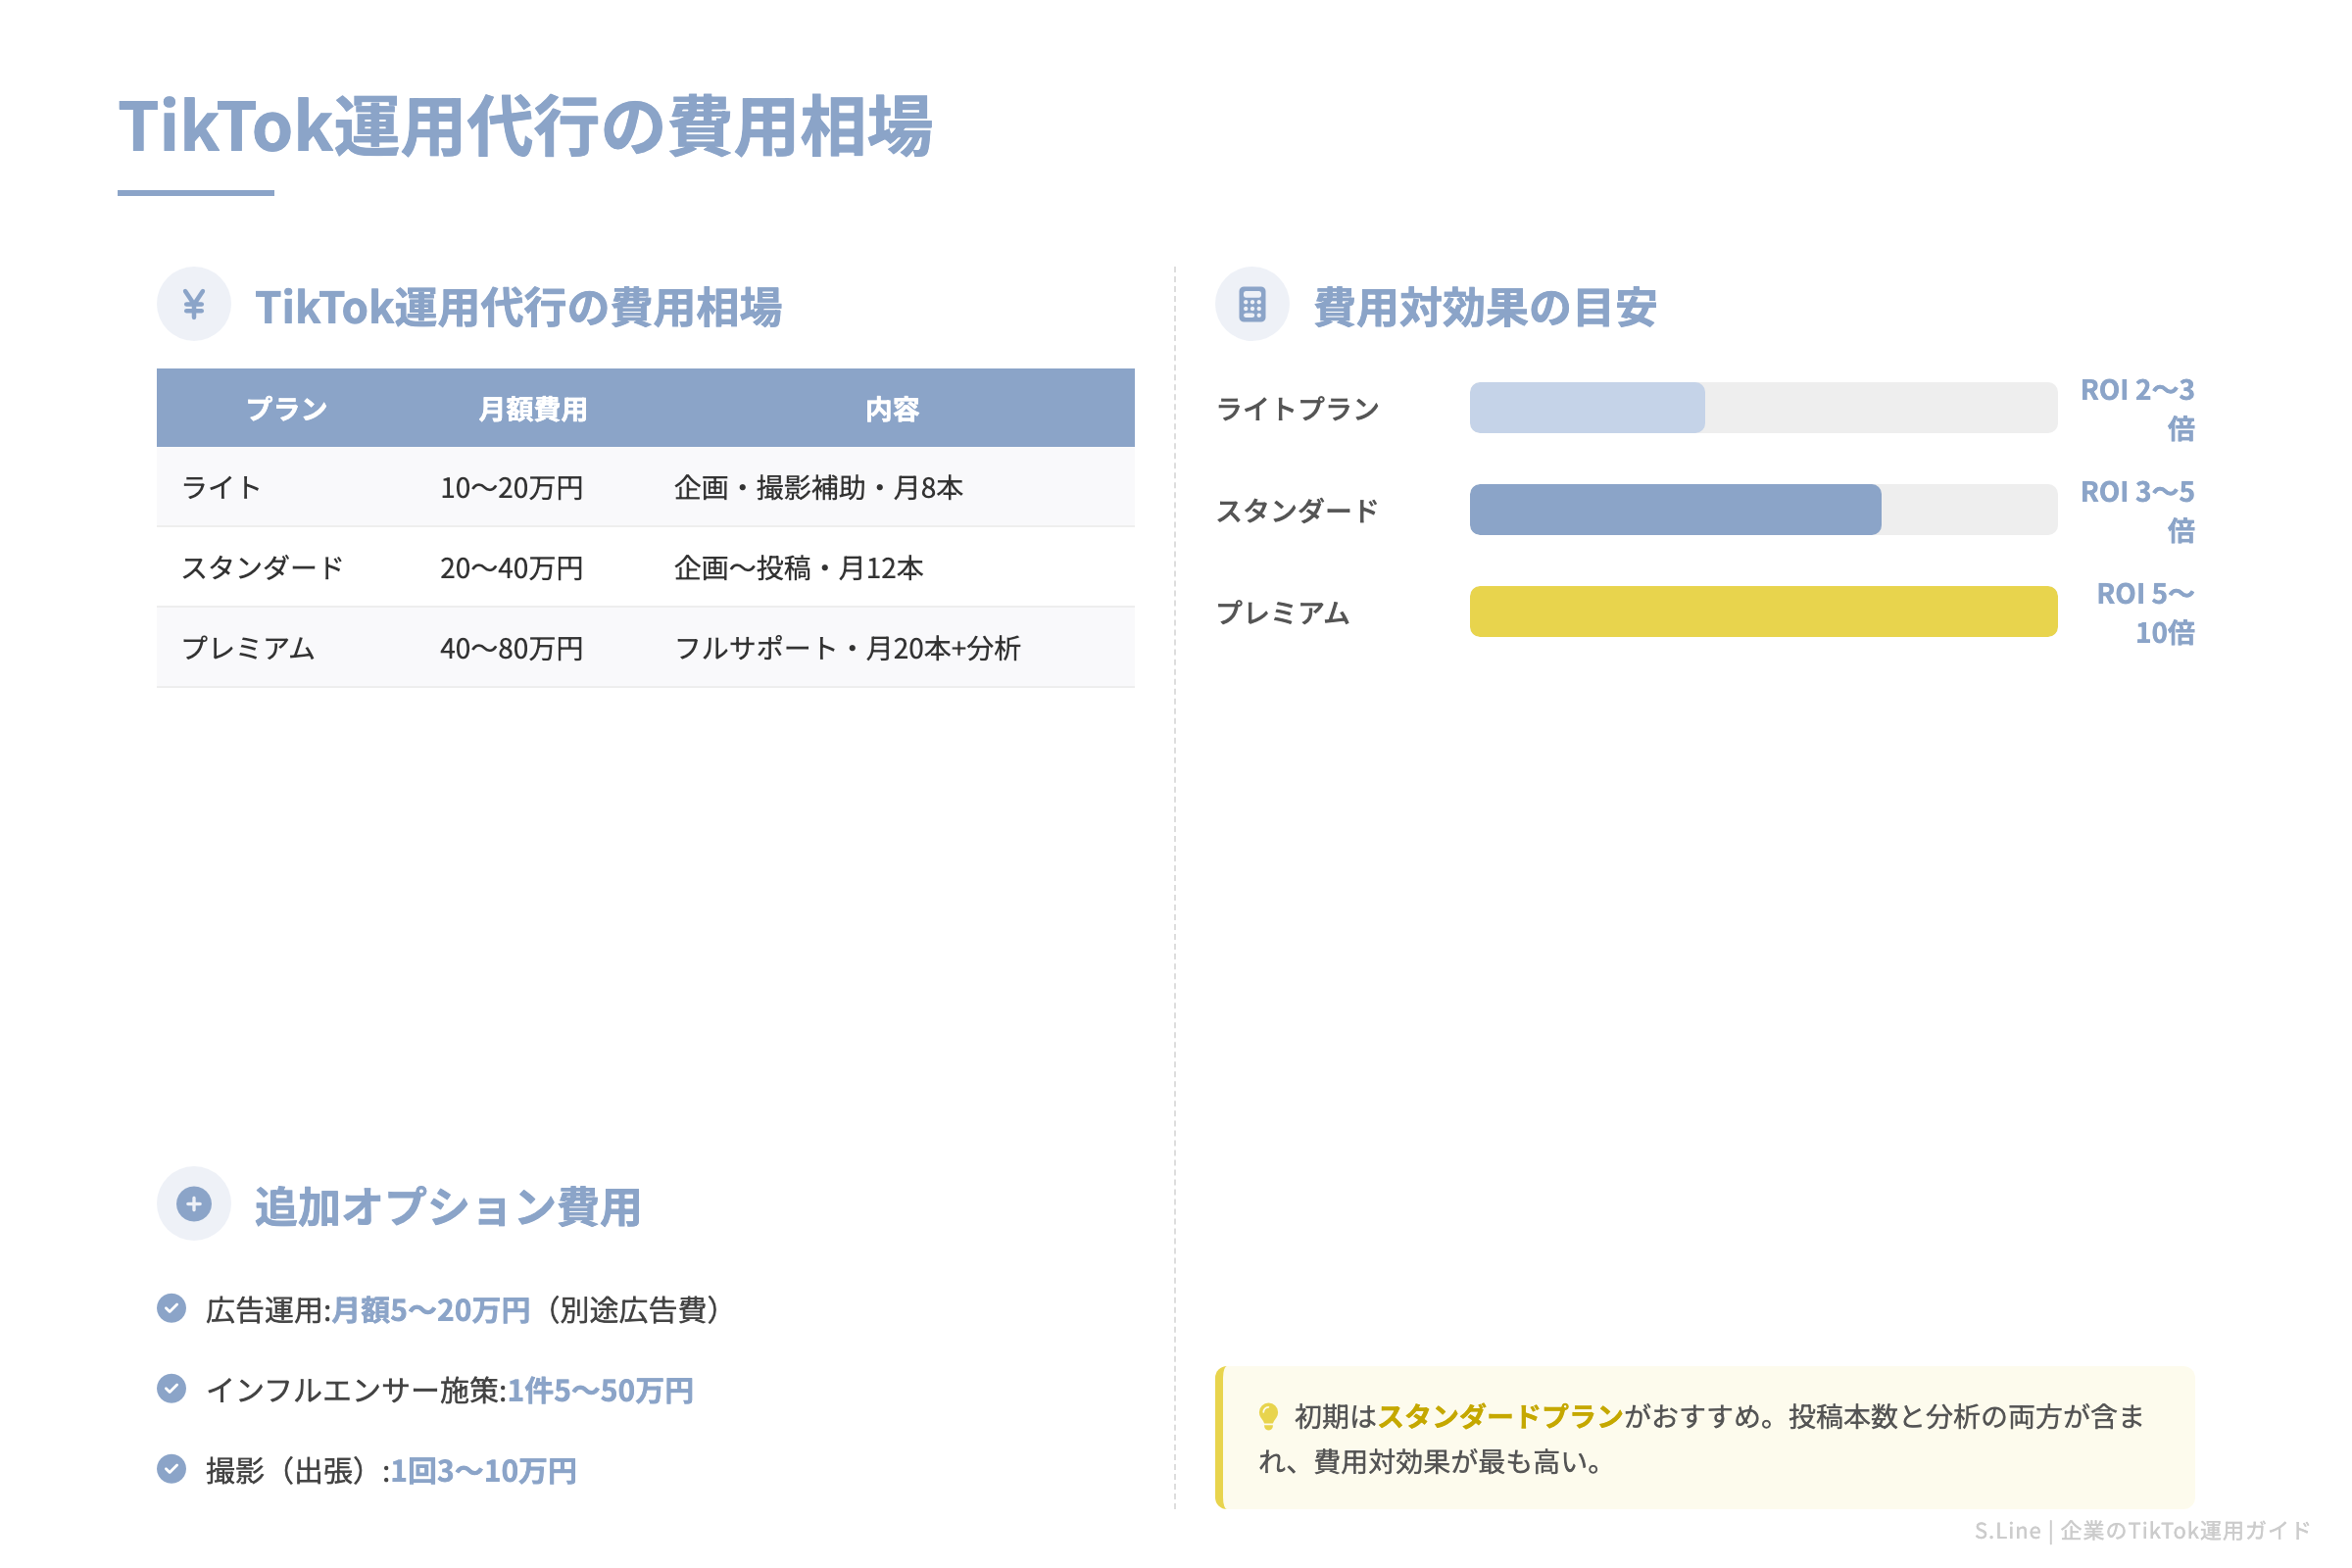The width and height of the screenshot is (2352, 1568).
Task: Toggle the checkmark beside 広告運用
Action: [x=173, y=1306]
